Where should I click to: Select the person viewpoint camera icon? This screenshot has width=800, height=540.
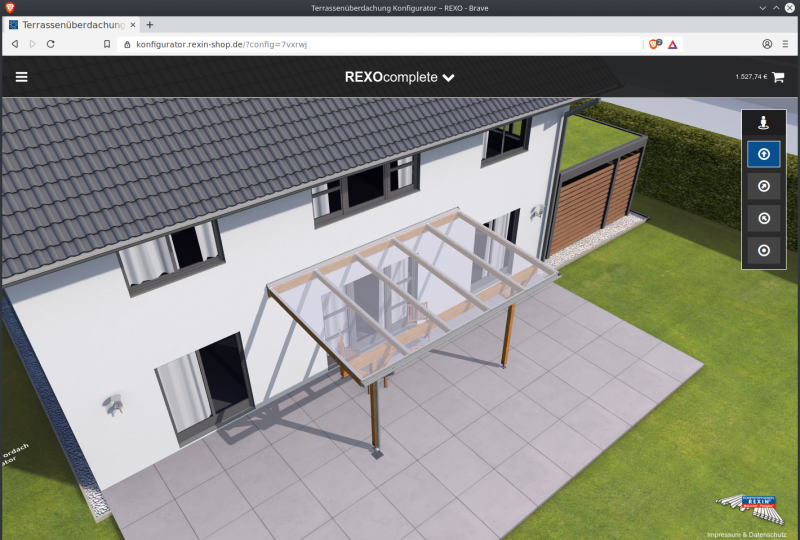tap(764, 123)
